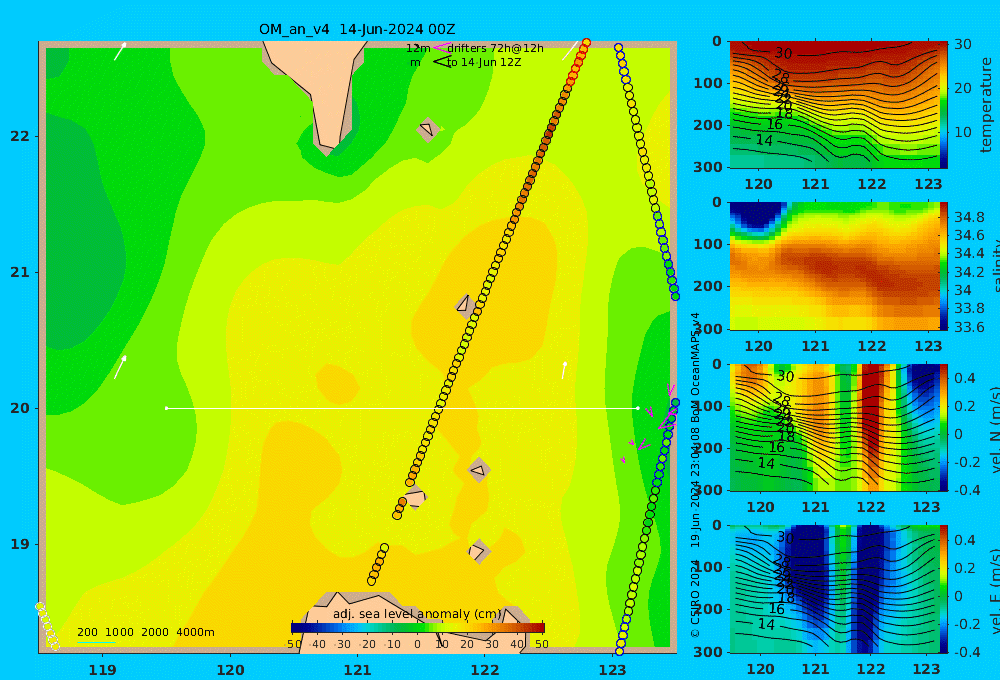Click the Taiwan landmass at the map top
This screenshot has height=680, width=1000.
point(325,89)
